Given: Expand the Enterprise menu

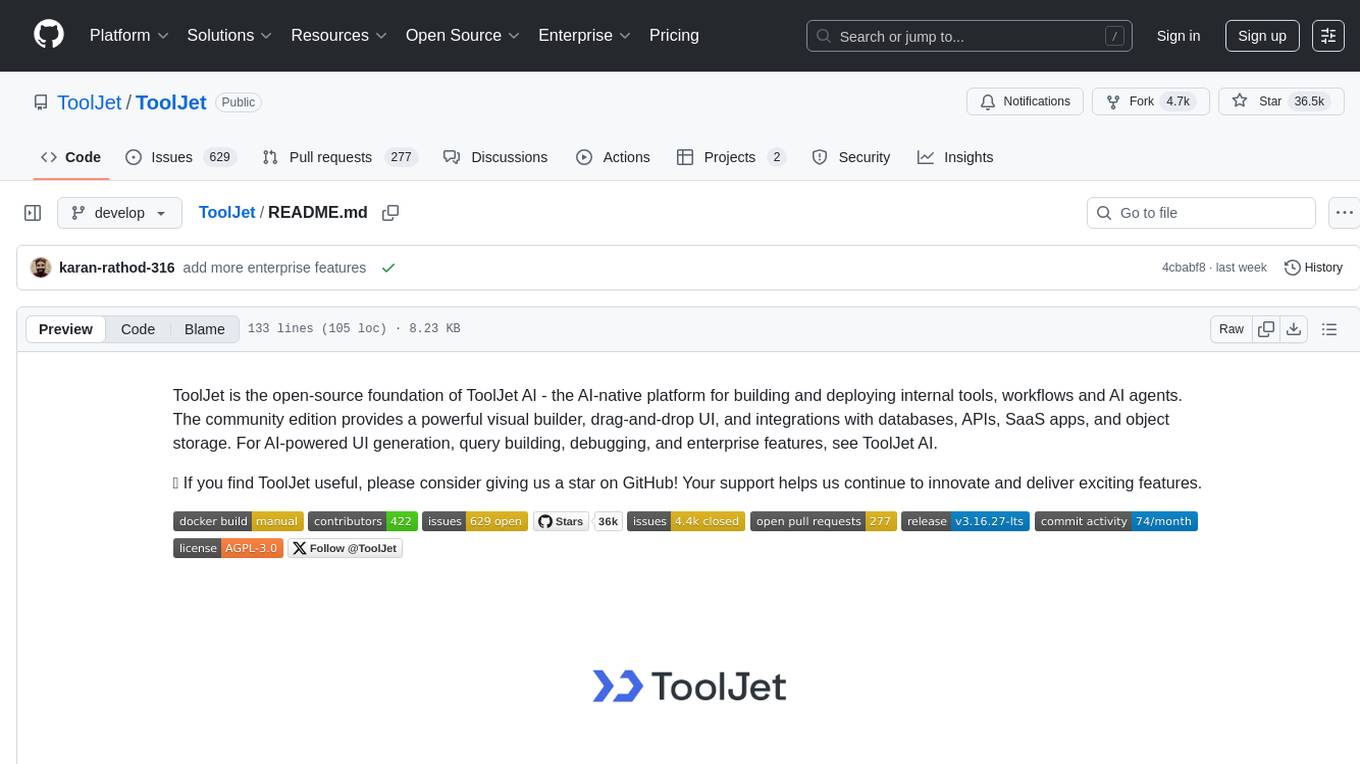Looking at the screenshot, I should pyautogui.click(x=585, y=35).
